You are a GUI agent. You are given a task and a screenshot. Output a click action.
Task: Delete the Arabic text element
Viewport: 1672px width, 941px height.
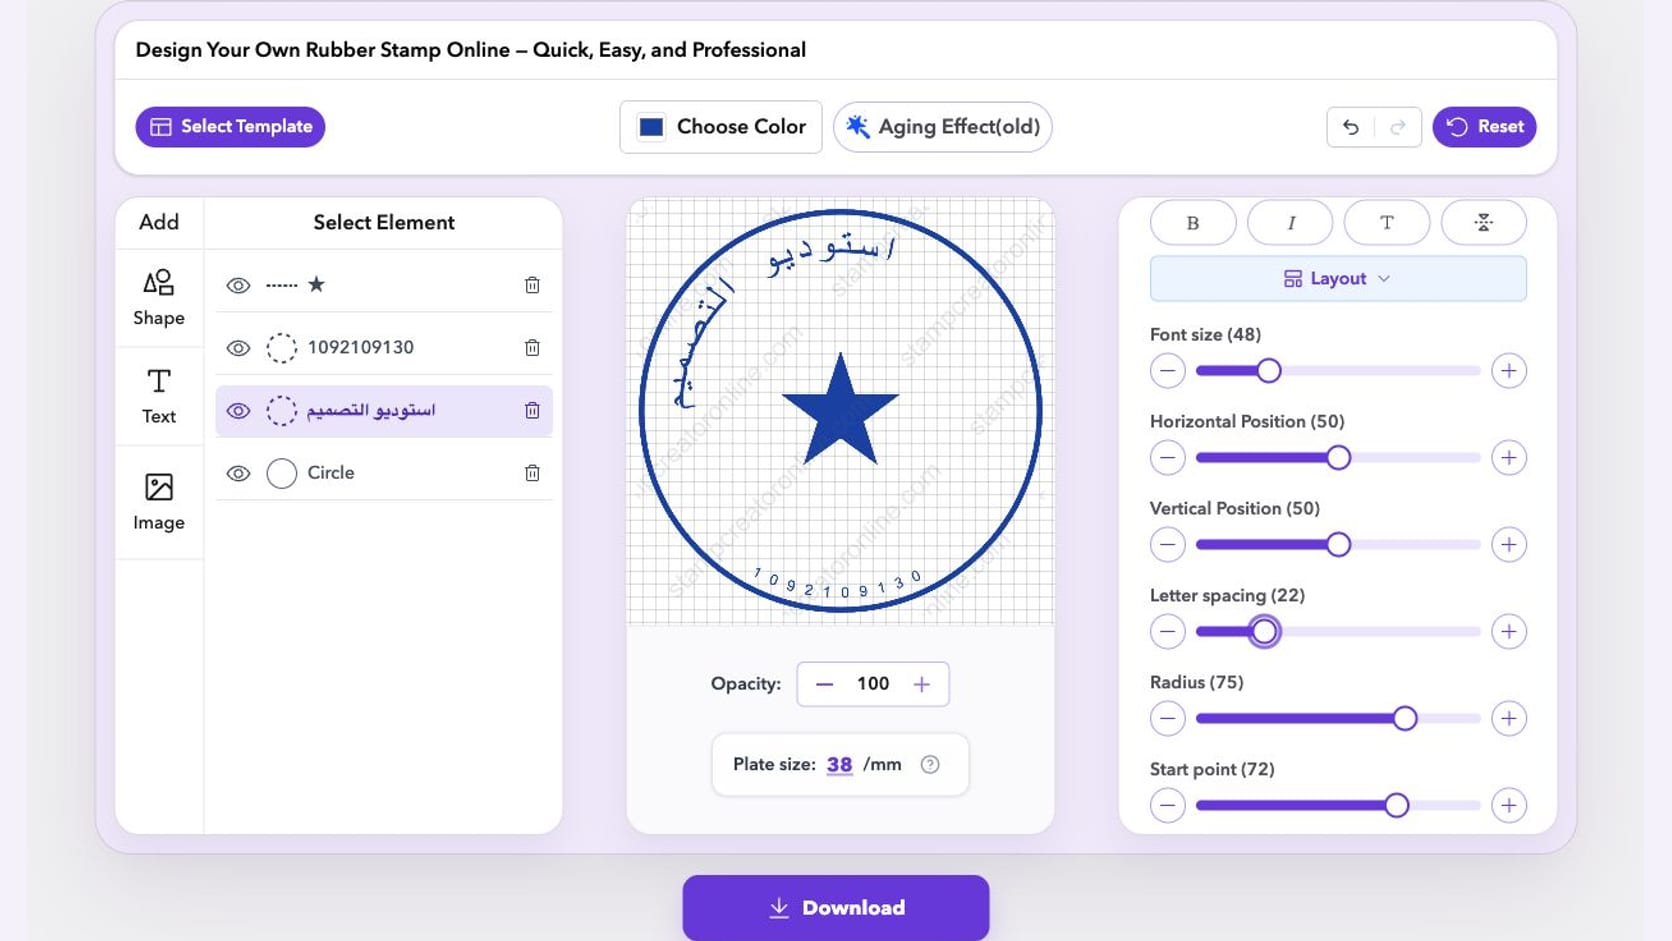532,410
